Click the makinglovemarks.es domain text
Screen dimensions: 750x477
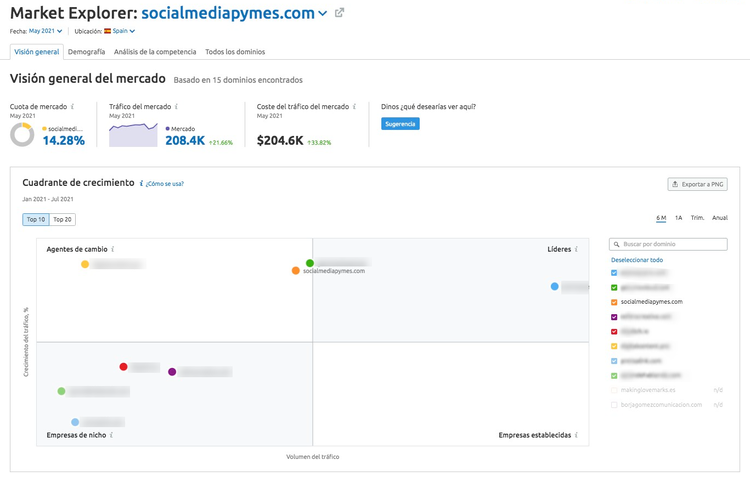pos(648,390)
